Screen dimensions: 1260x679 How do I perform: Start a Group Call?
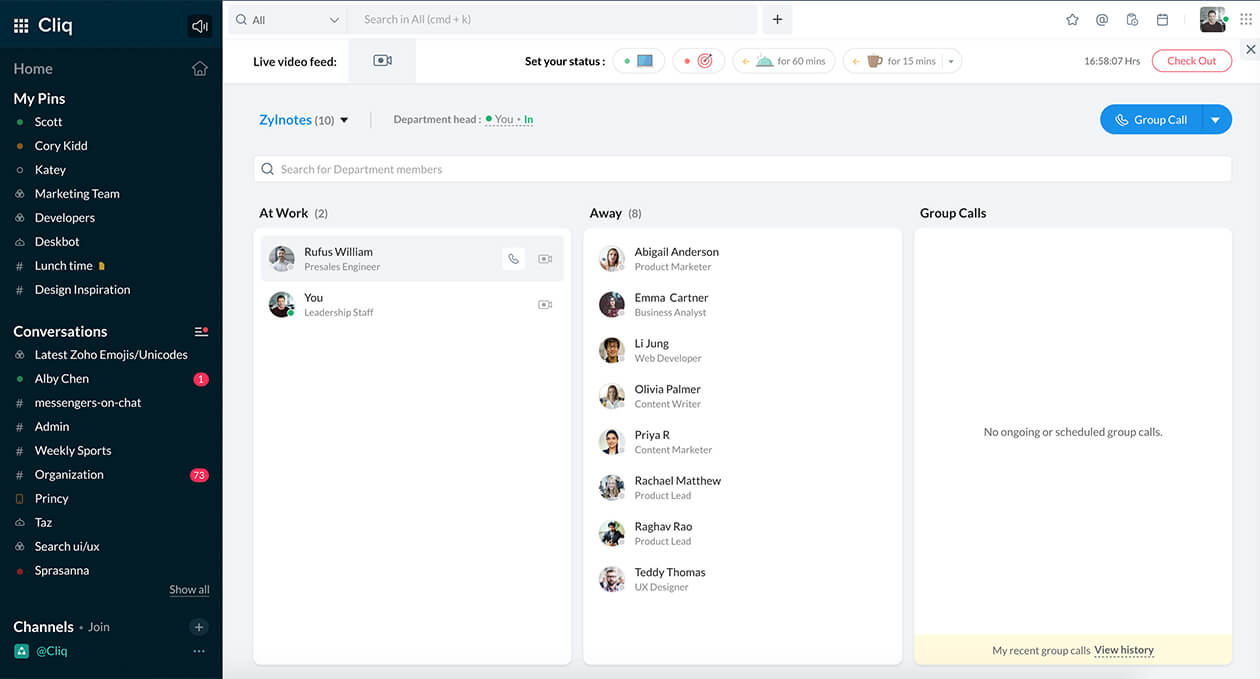[x=1151, y=120]
